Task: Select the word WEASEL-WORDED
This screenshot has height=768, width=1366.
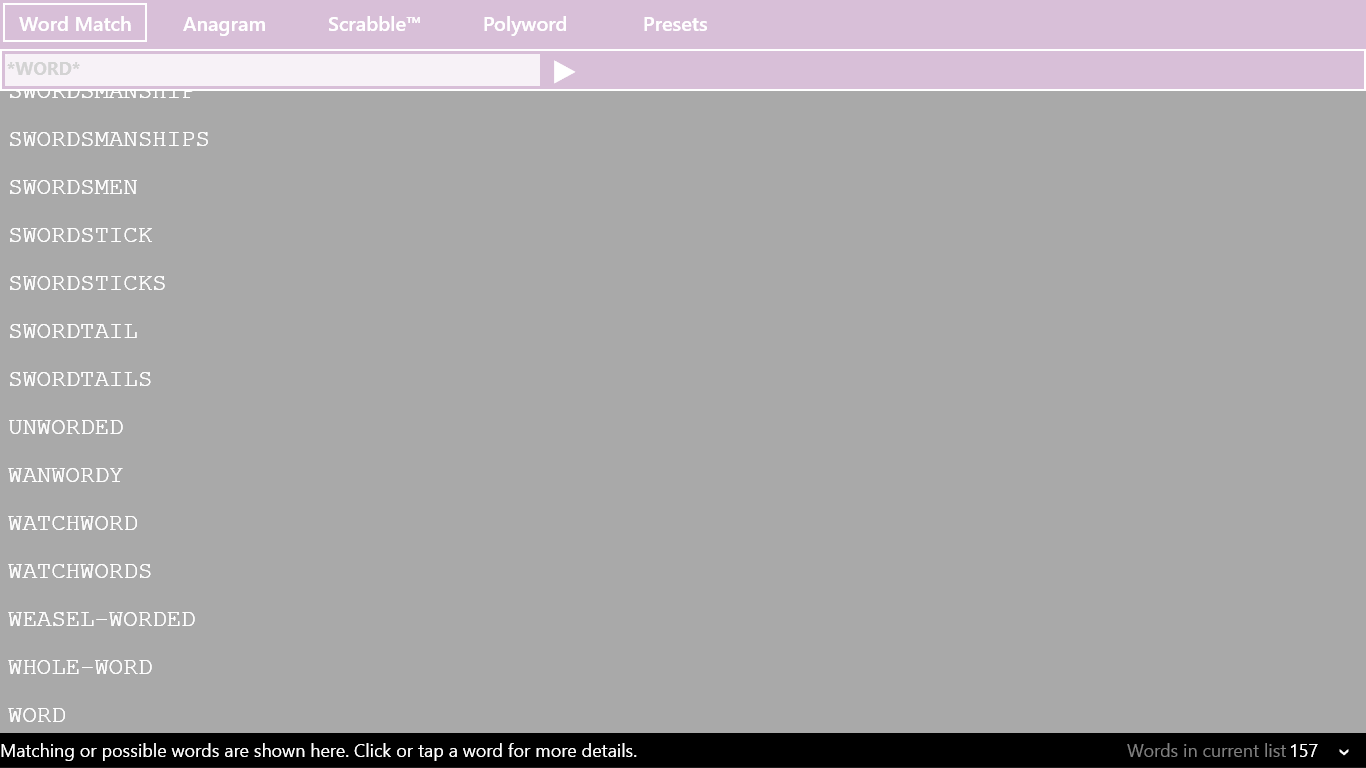Action: [102, 619]
